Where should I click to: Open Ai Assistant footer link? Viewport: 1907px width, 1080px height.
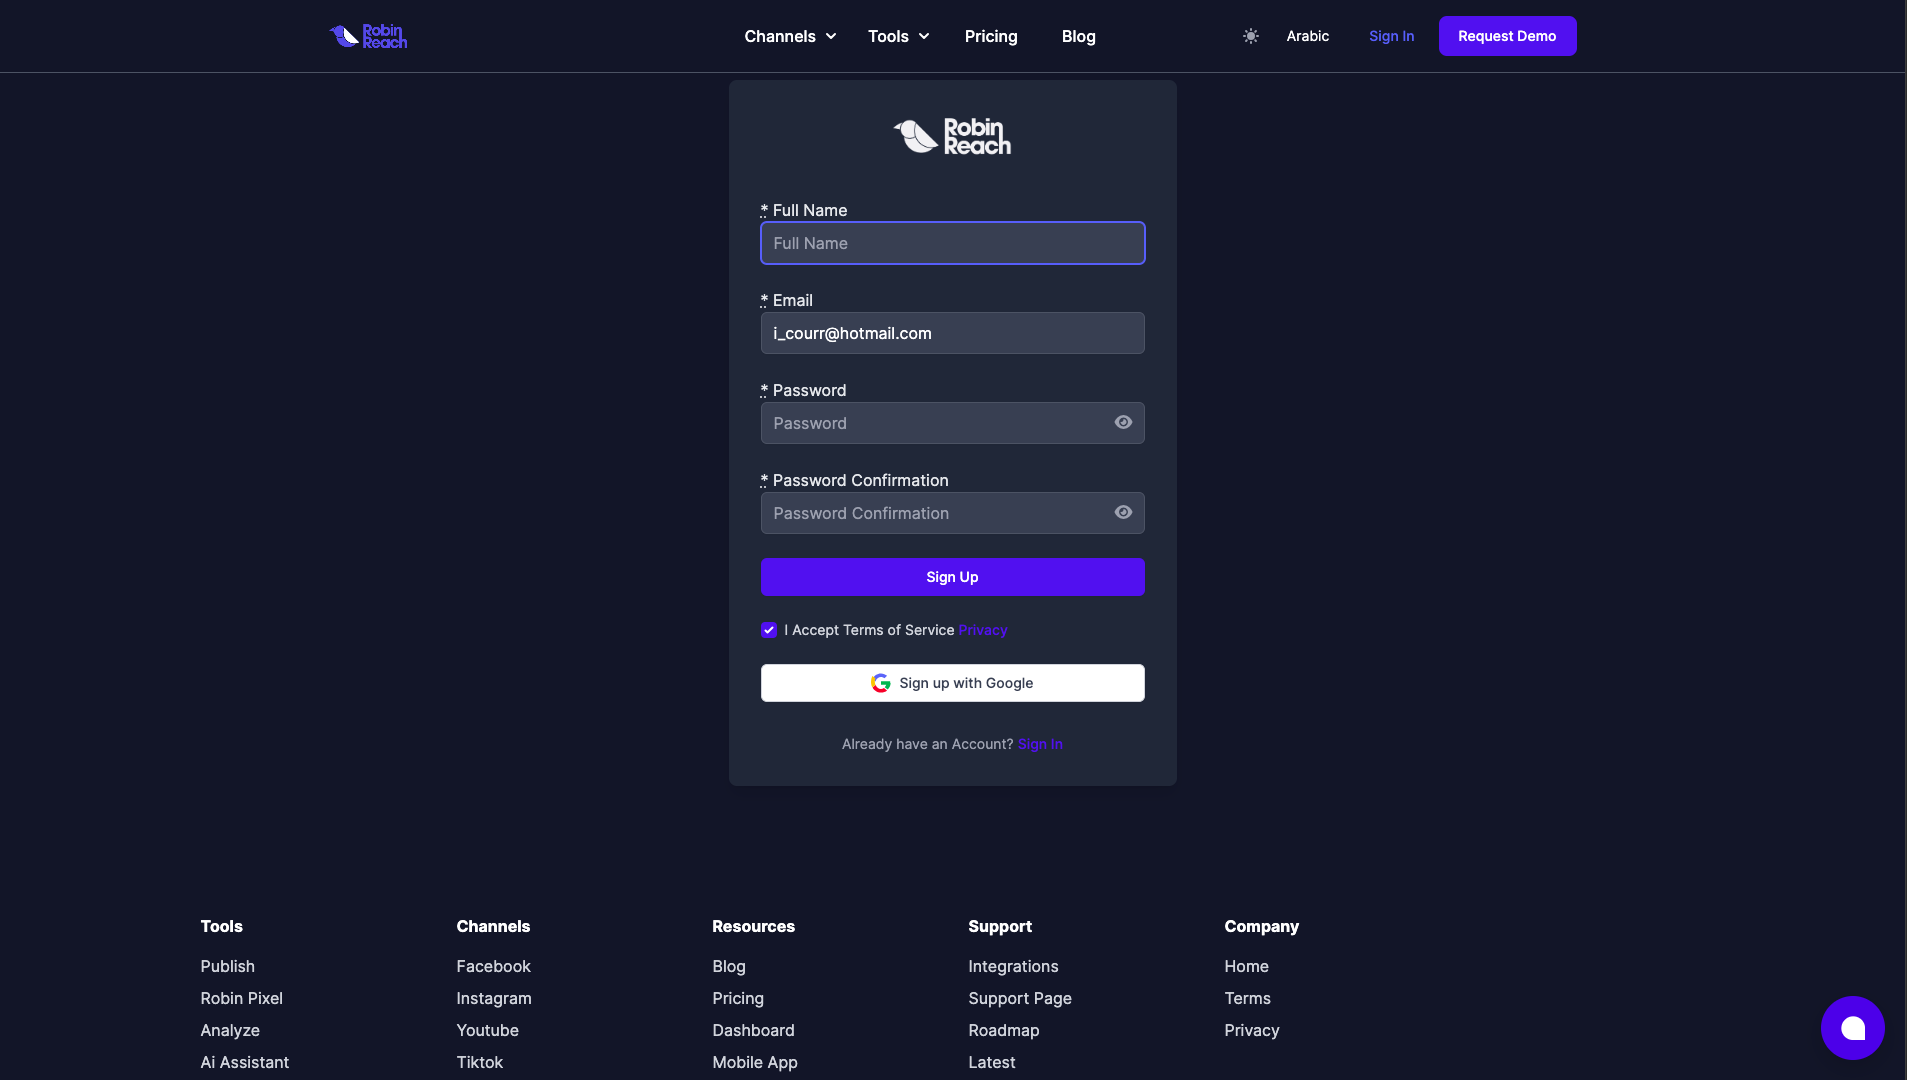244,1062
